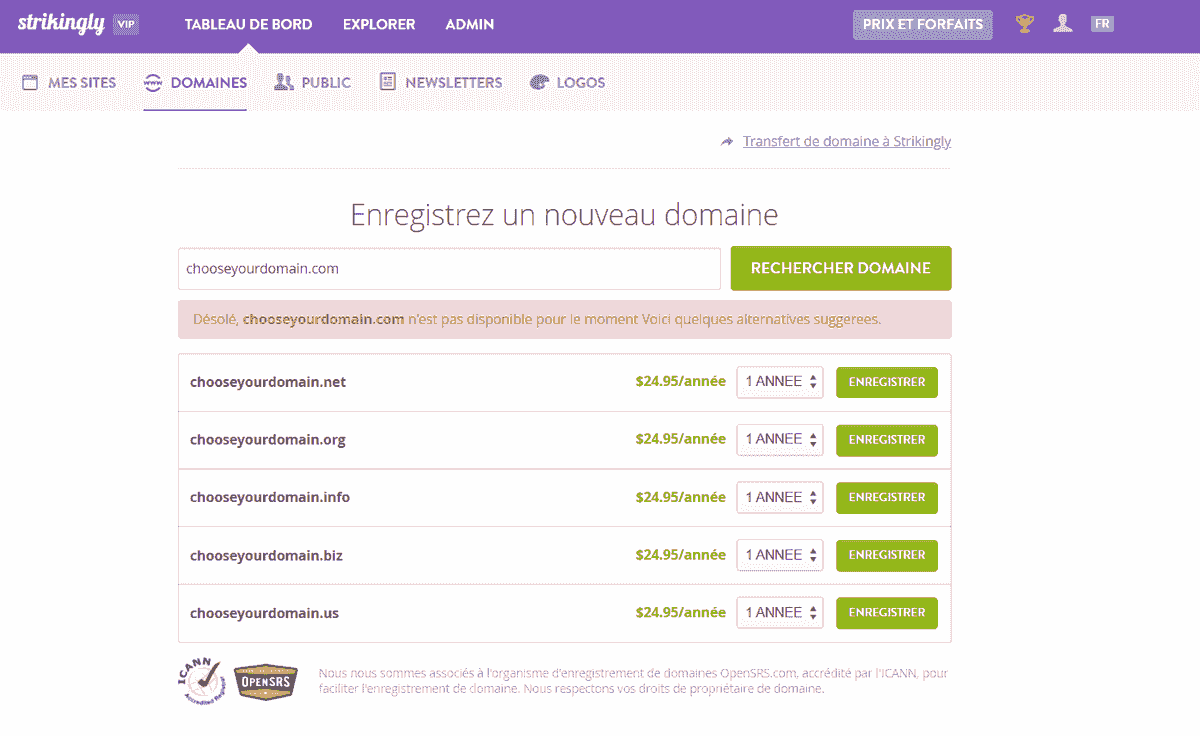The height and width of the screenshot is (736, 1200).
Task: Open the trophy rewards icon
Action: pos(1025,24)
